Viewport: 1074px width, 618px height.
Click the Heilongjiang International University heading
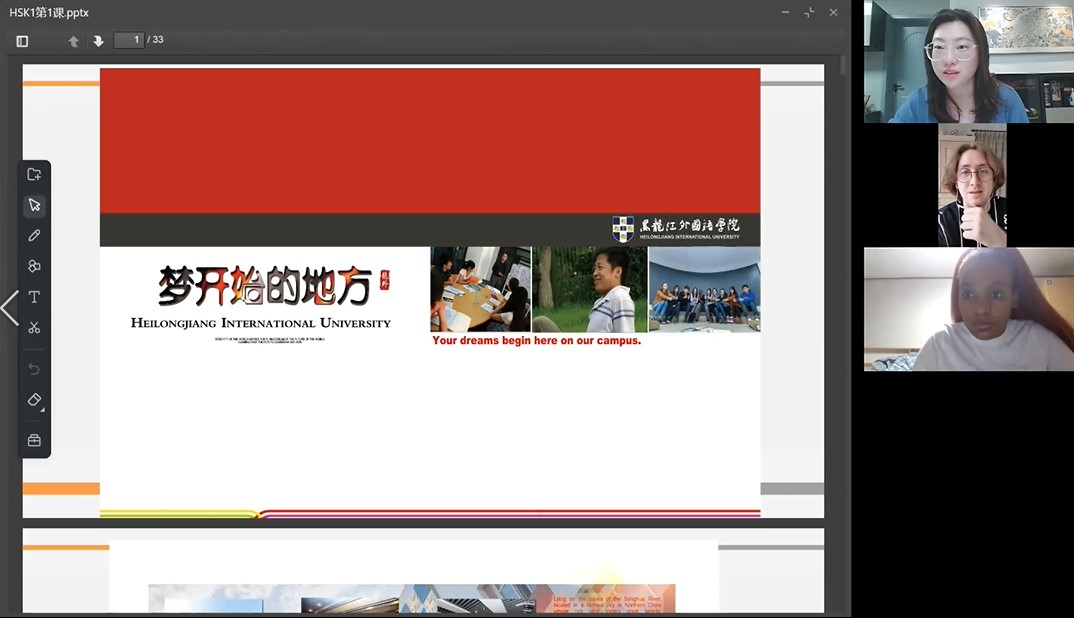point(260,323)
